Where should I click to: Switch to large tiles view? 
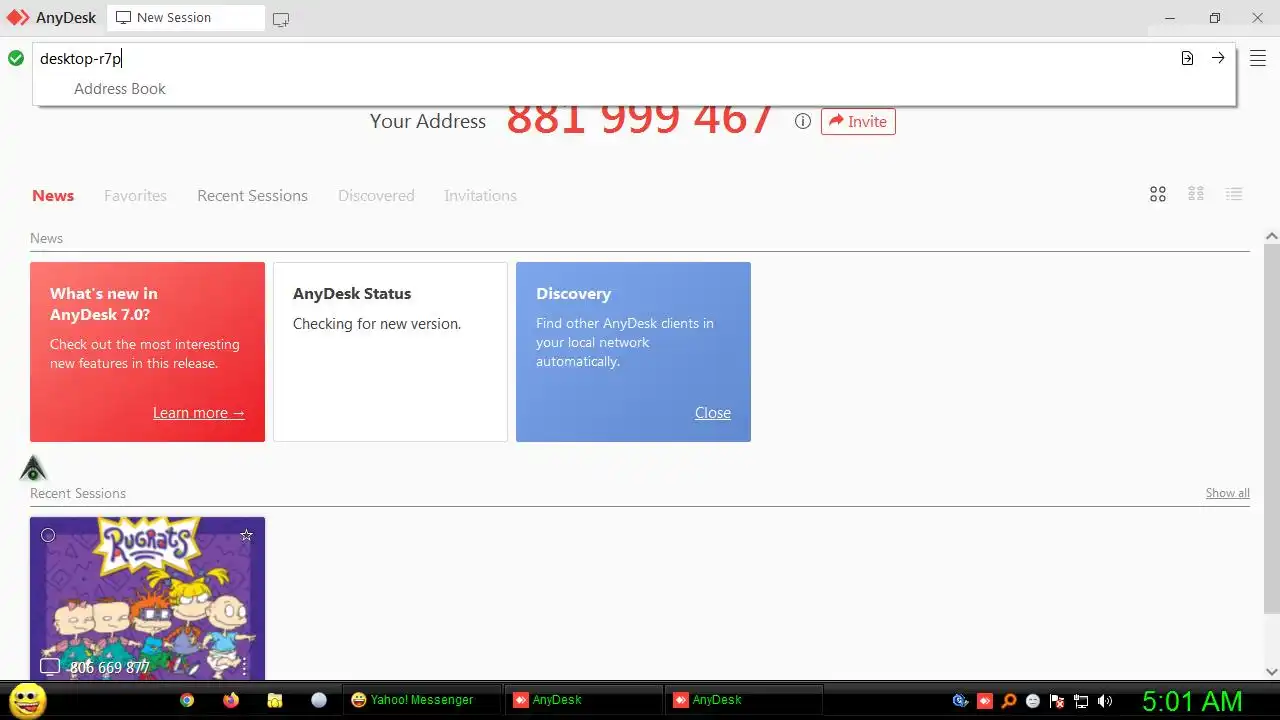coord(1158,194)
